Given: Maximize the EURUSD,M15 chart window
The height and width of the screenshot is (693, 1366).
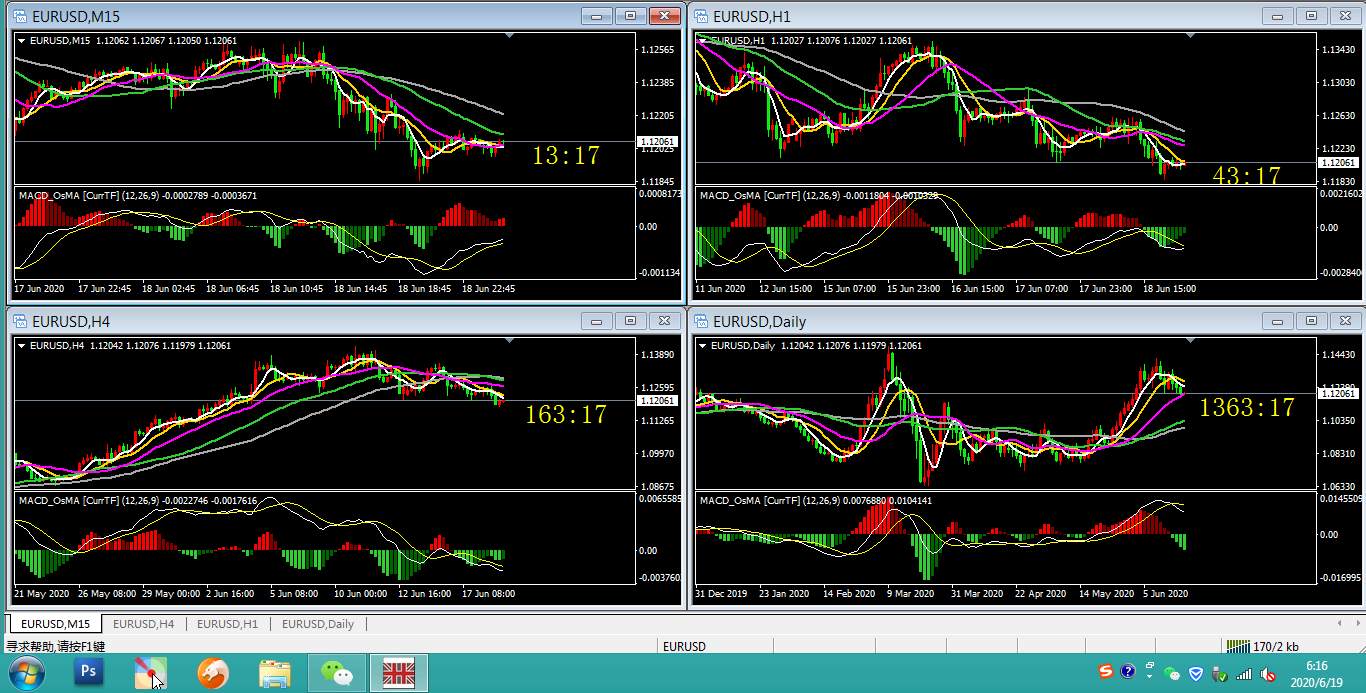Looking at the screenshot, I should tap(630, 15).
